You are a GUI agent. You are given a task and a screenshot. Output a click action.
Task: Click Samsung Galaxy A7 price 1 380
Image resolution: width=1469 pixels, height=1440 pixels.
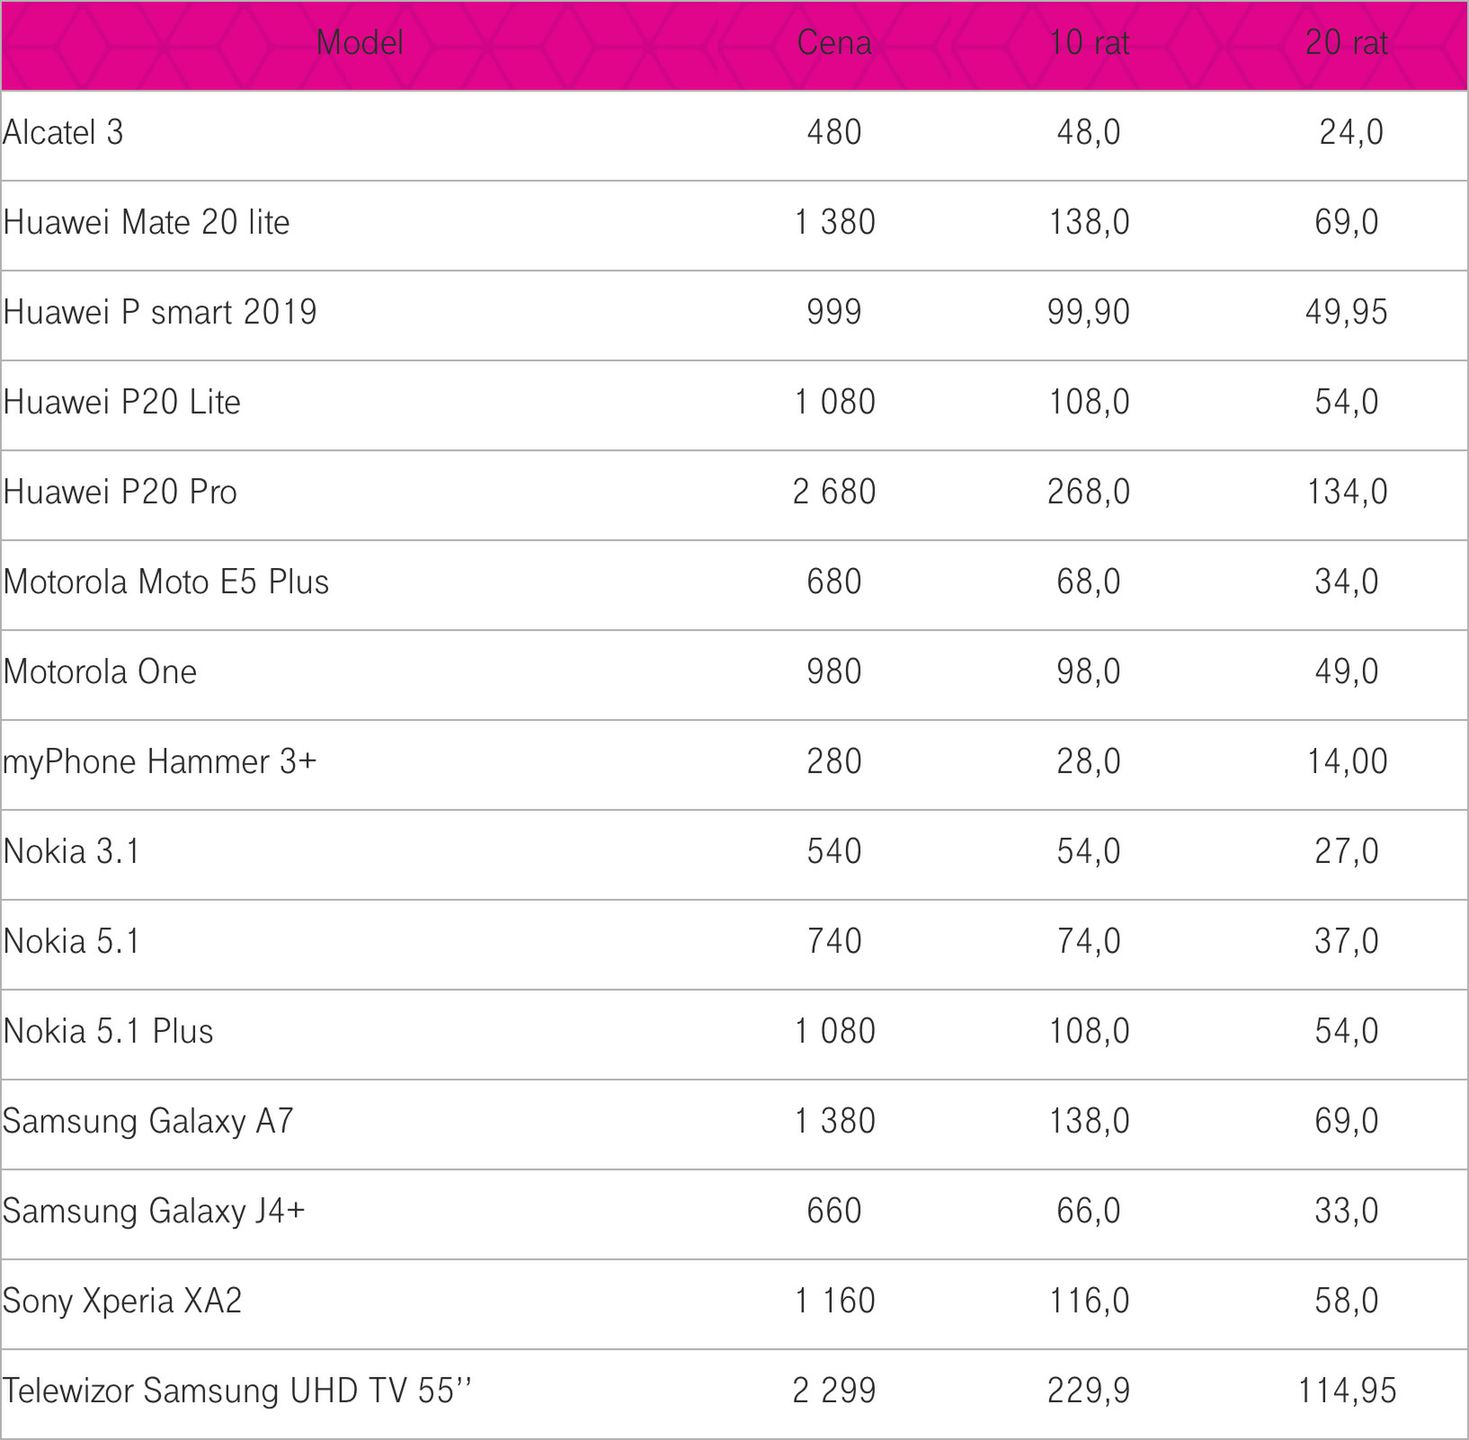point(835,1121)
